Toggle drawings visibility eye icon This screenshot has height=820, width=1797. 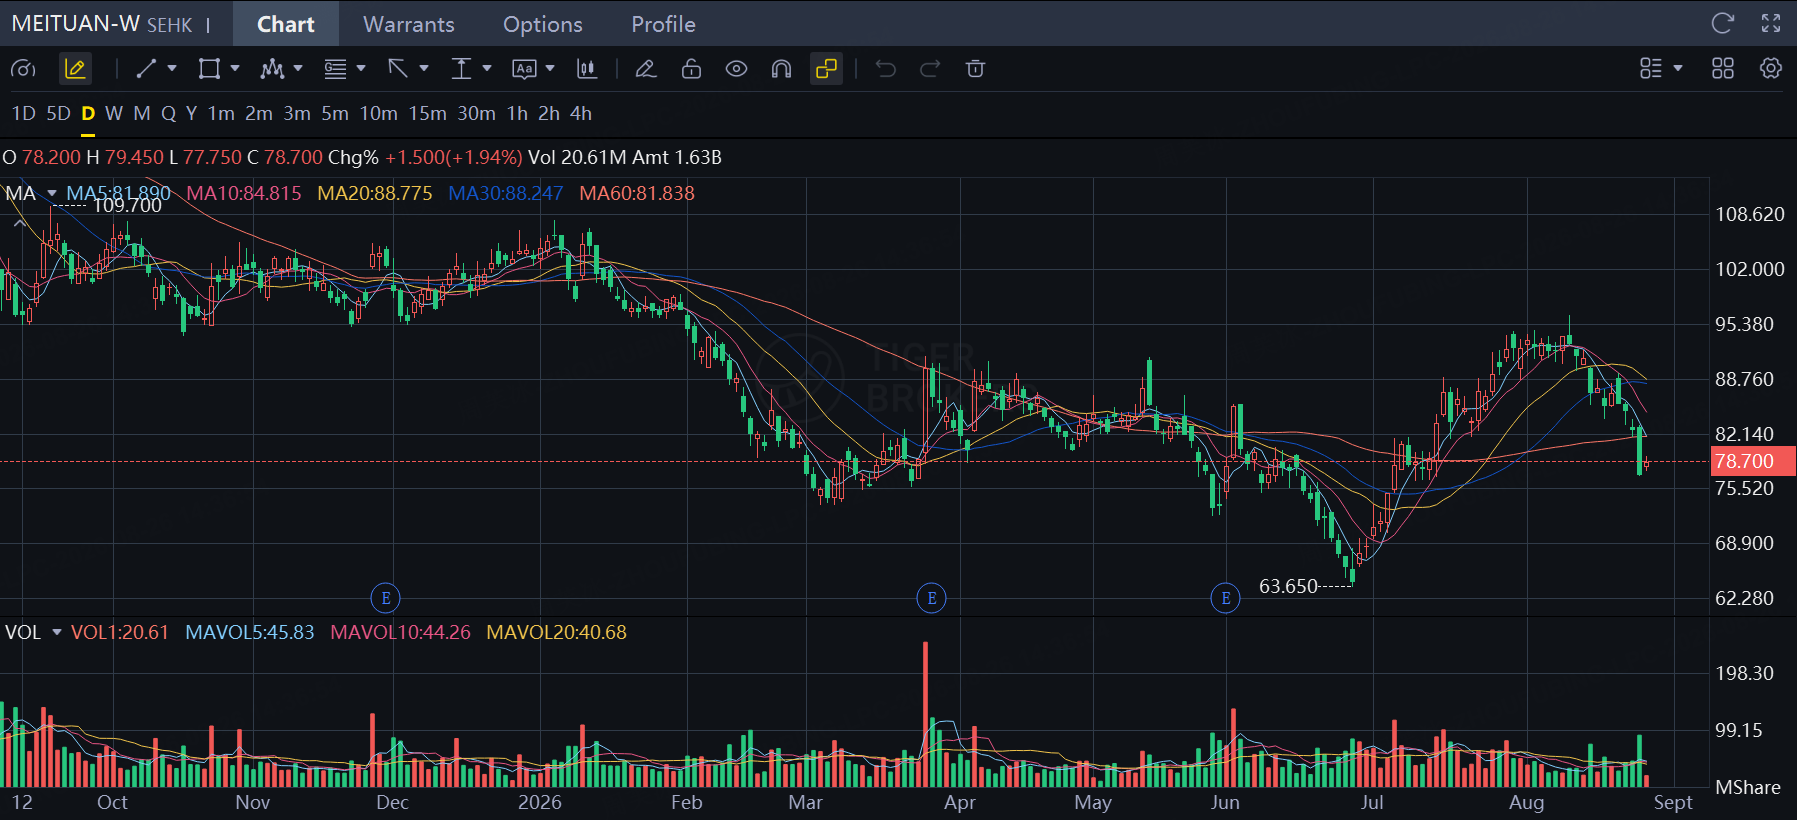(x=736, y=69)
